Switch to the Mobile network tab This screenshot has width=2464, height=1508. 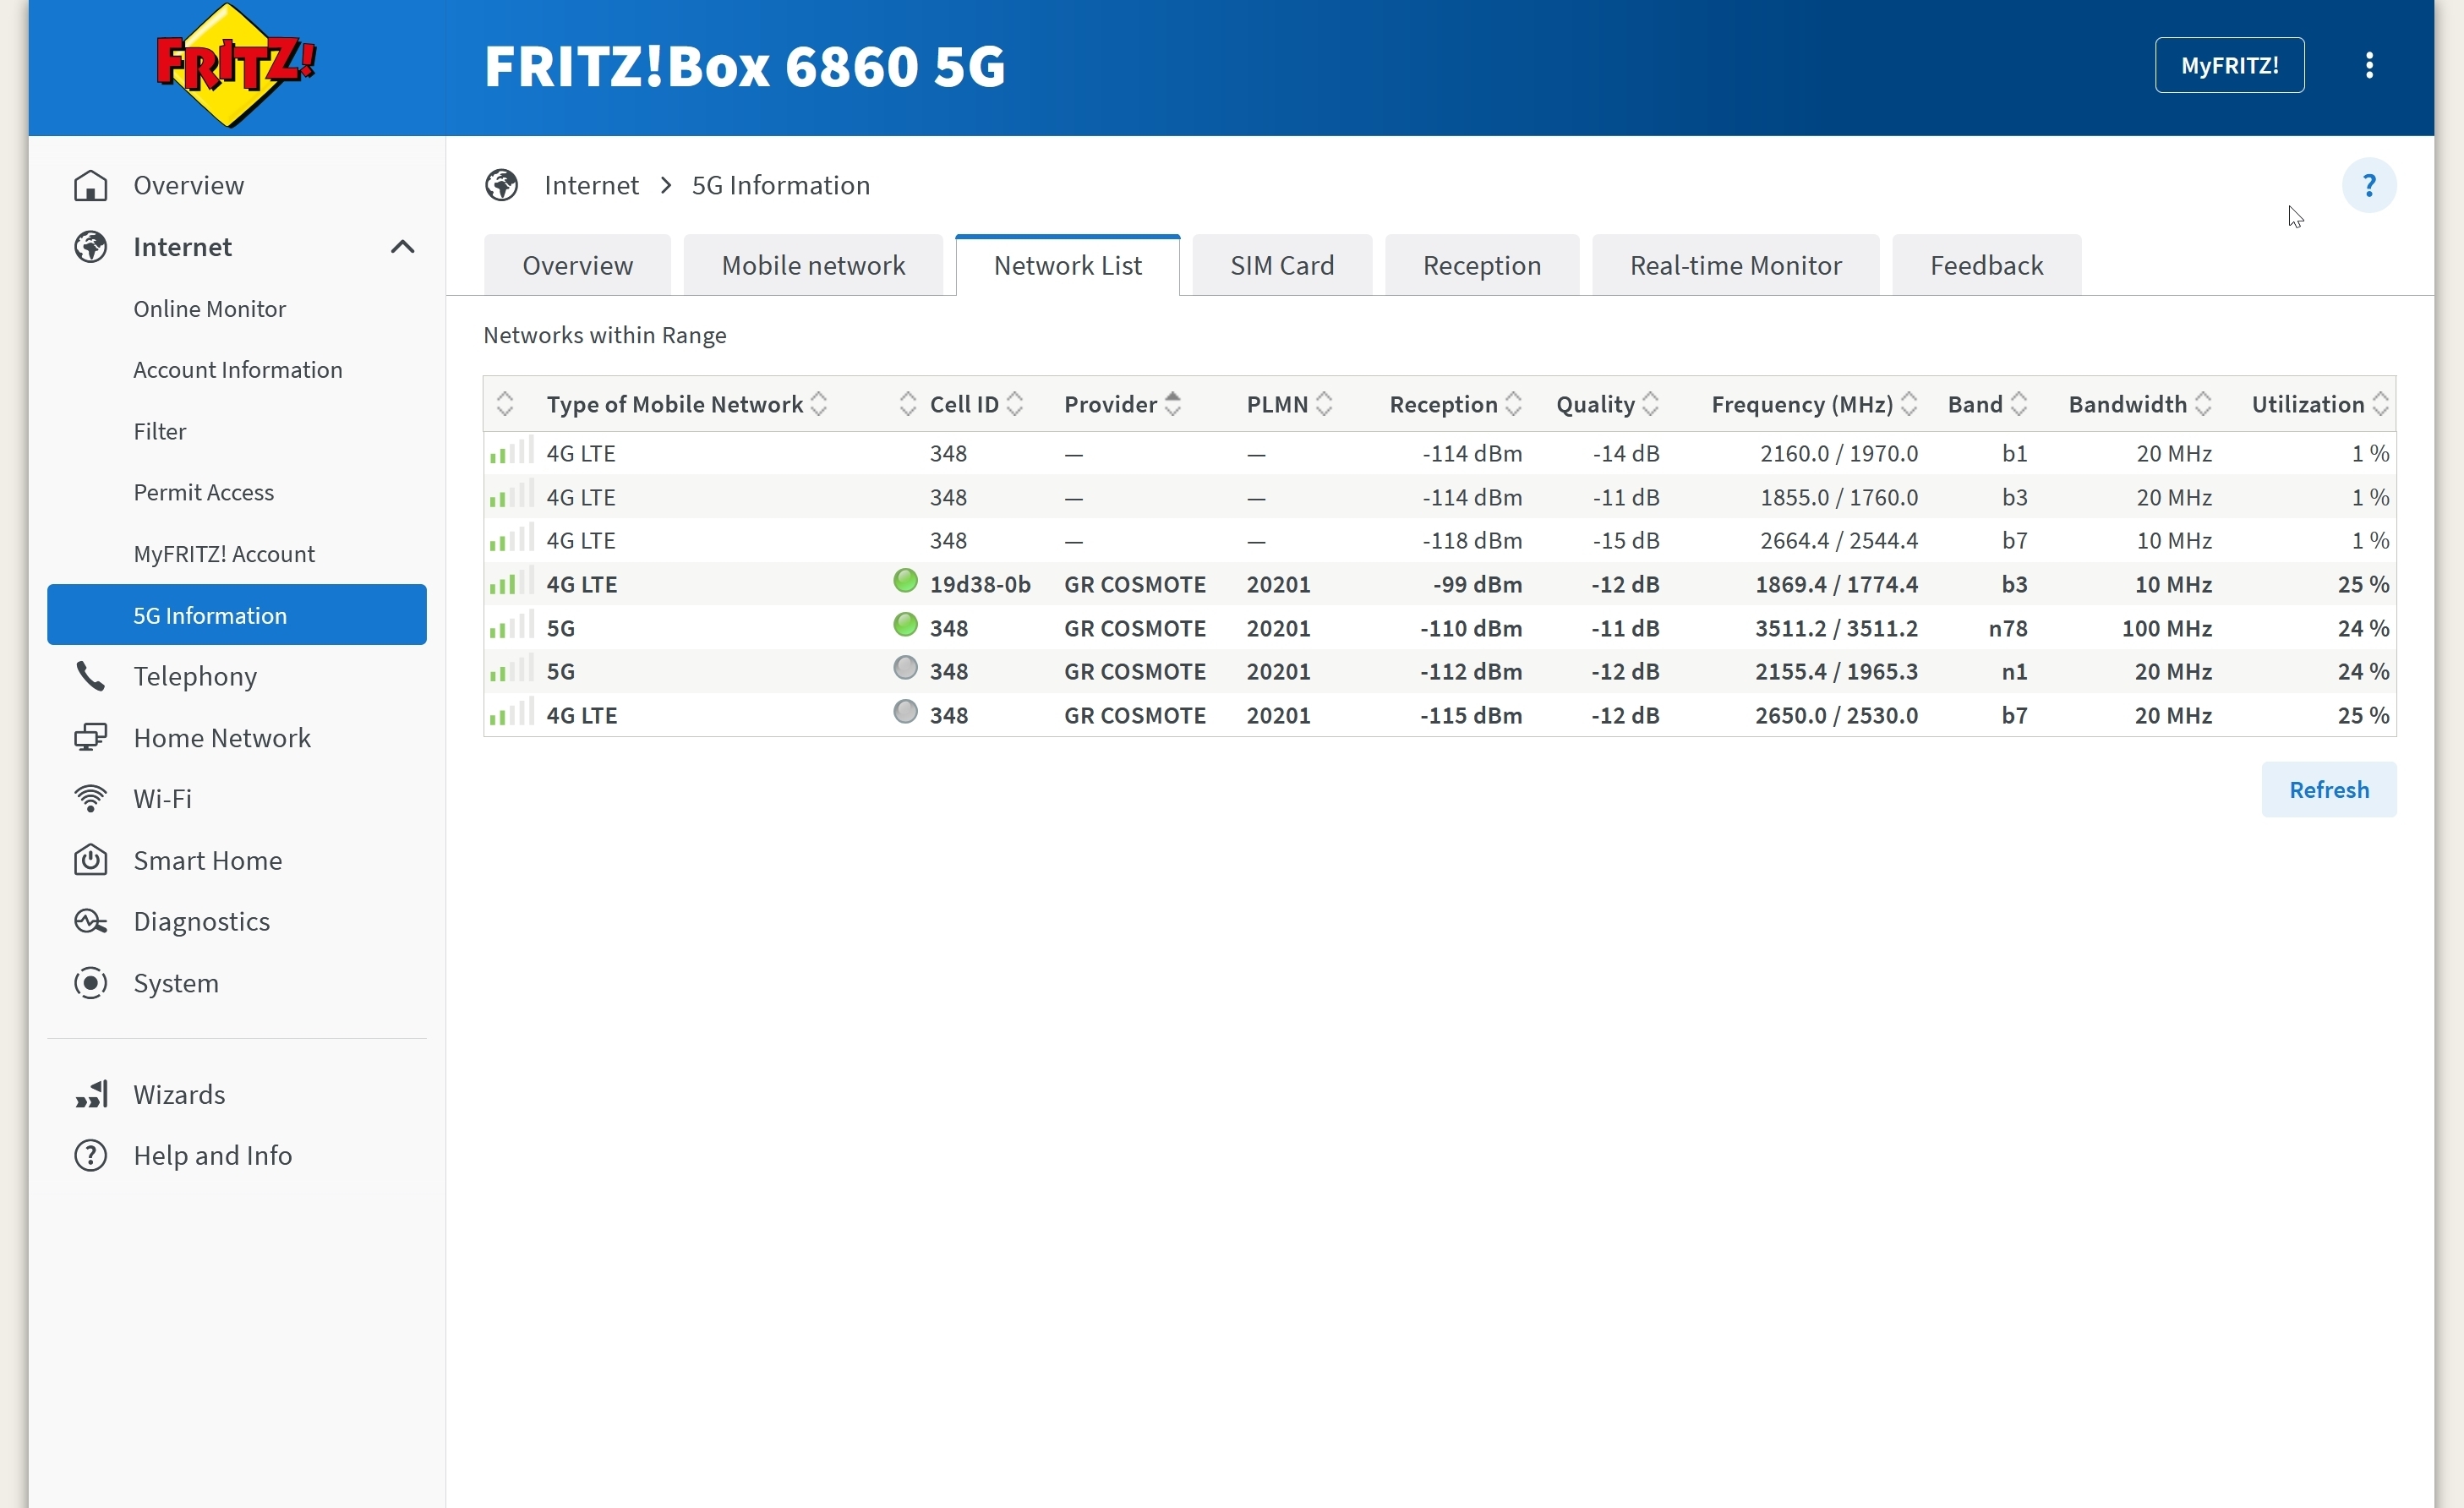tap(813, 265)
